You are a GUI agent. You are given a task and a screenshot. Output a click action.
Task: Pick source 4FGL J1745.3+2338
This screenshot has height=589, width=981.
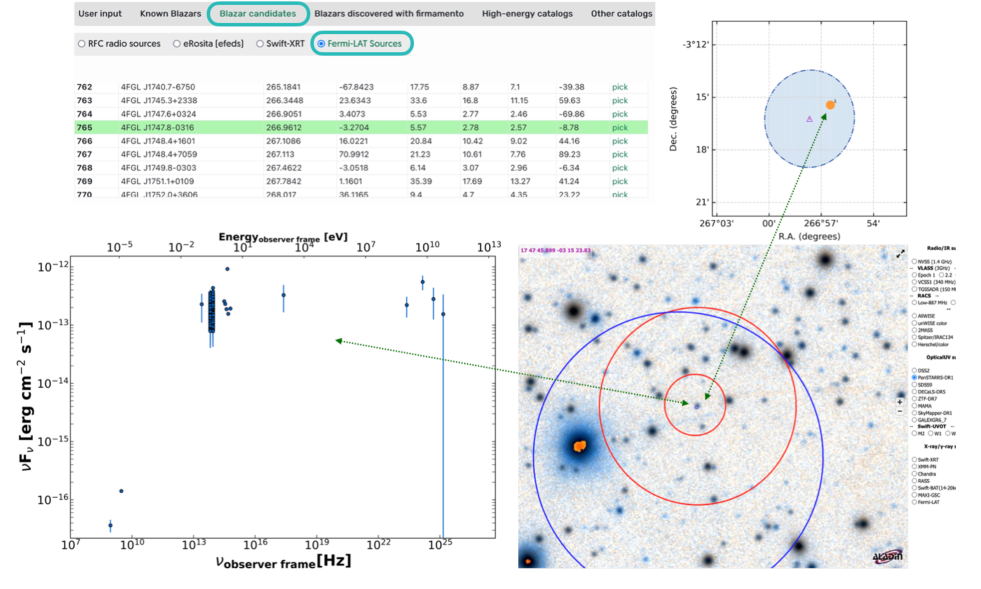tap(619, 101)
